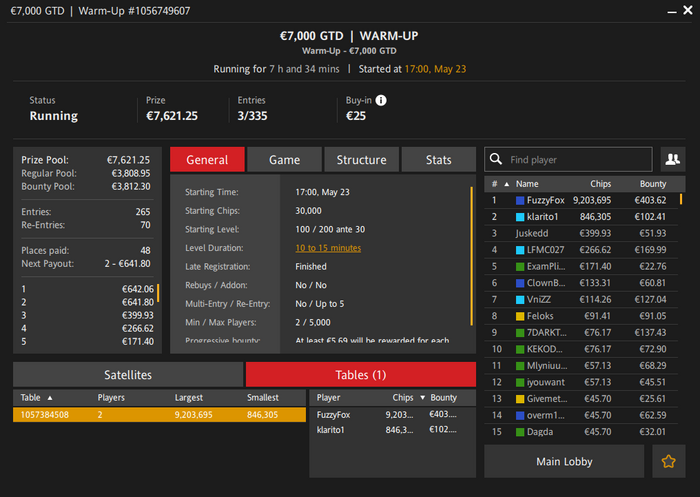Click the Buy-in info icon
The width and height of the screenshot is (700, 497).
381,100
